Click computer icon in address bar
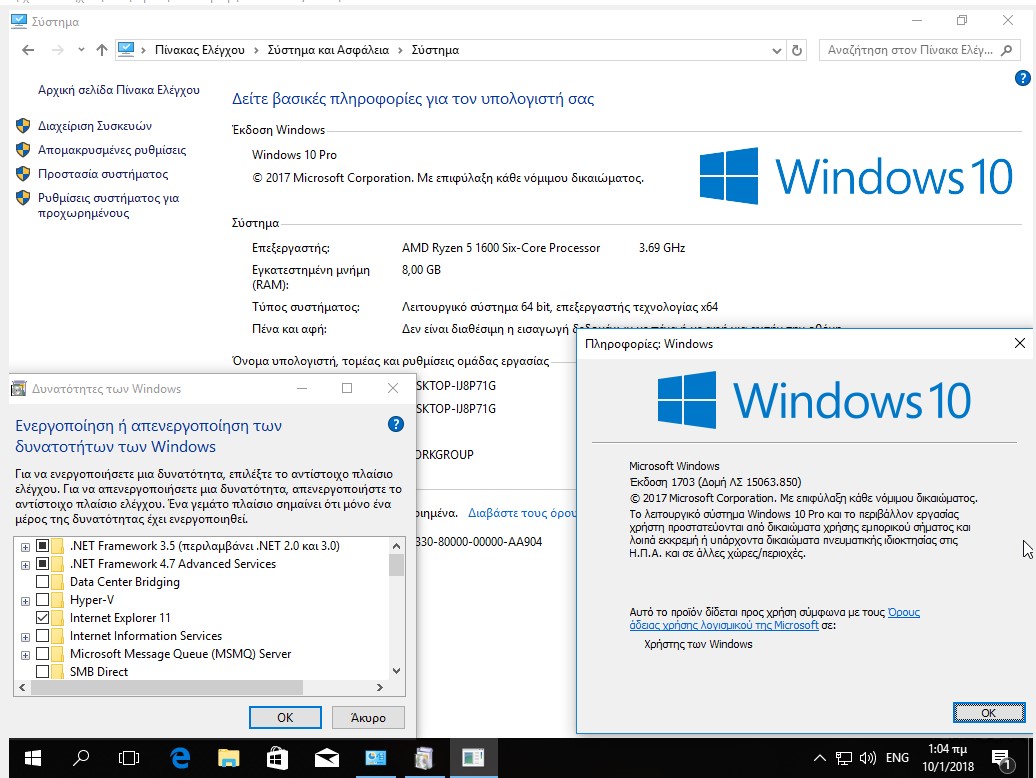The height and width of the screenshot is (778, 1036). coord(126,50)
